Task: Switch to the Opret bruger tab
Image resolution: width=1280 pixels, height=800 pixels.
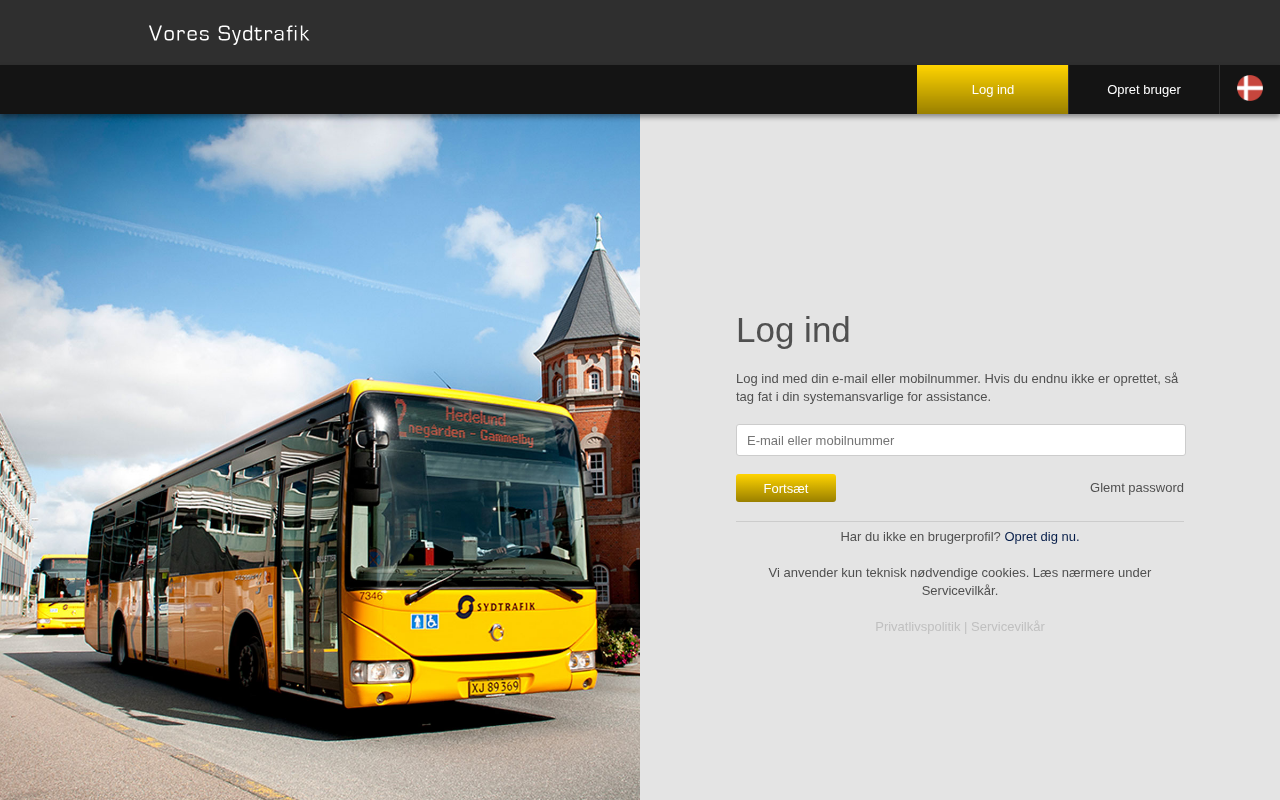Action: tap(1144, 90)
